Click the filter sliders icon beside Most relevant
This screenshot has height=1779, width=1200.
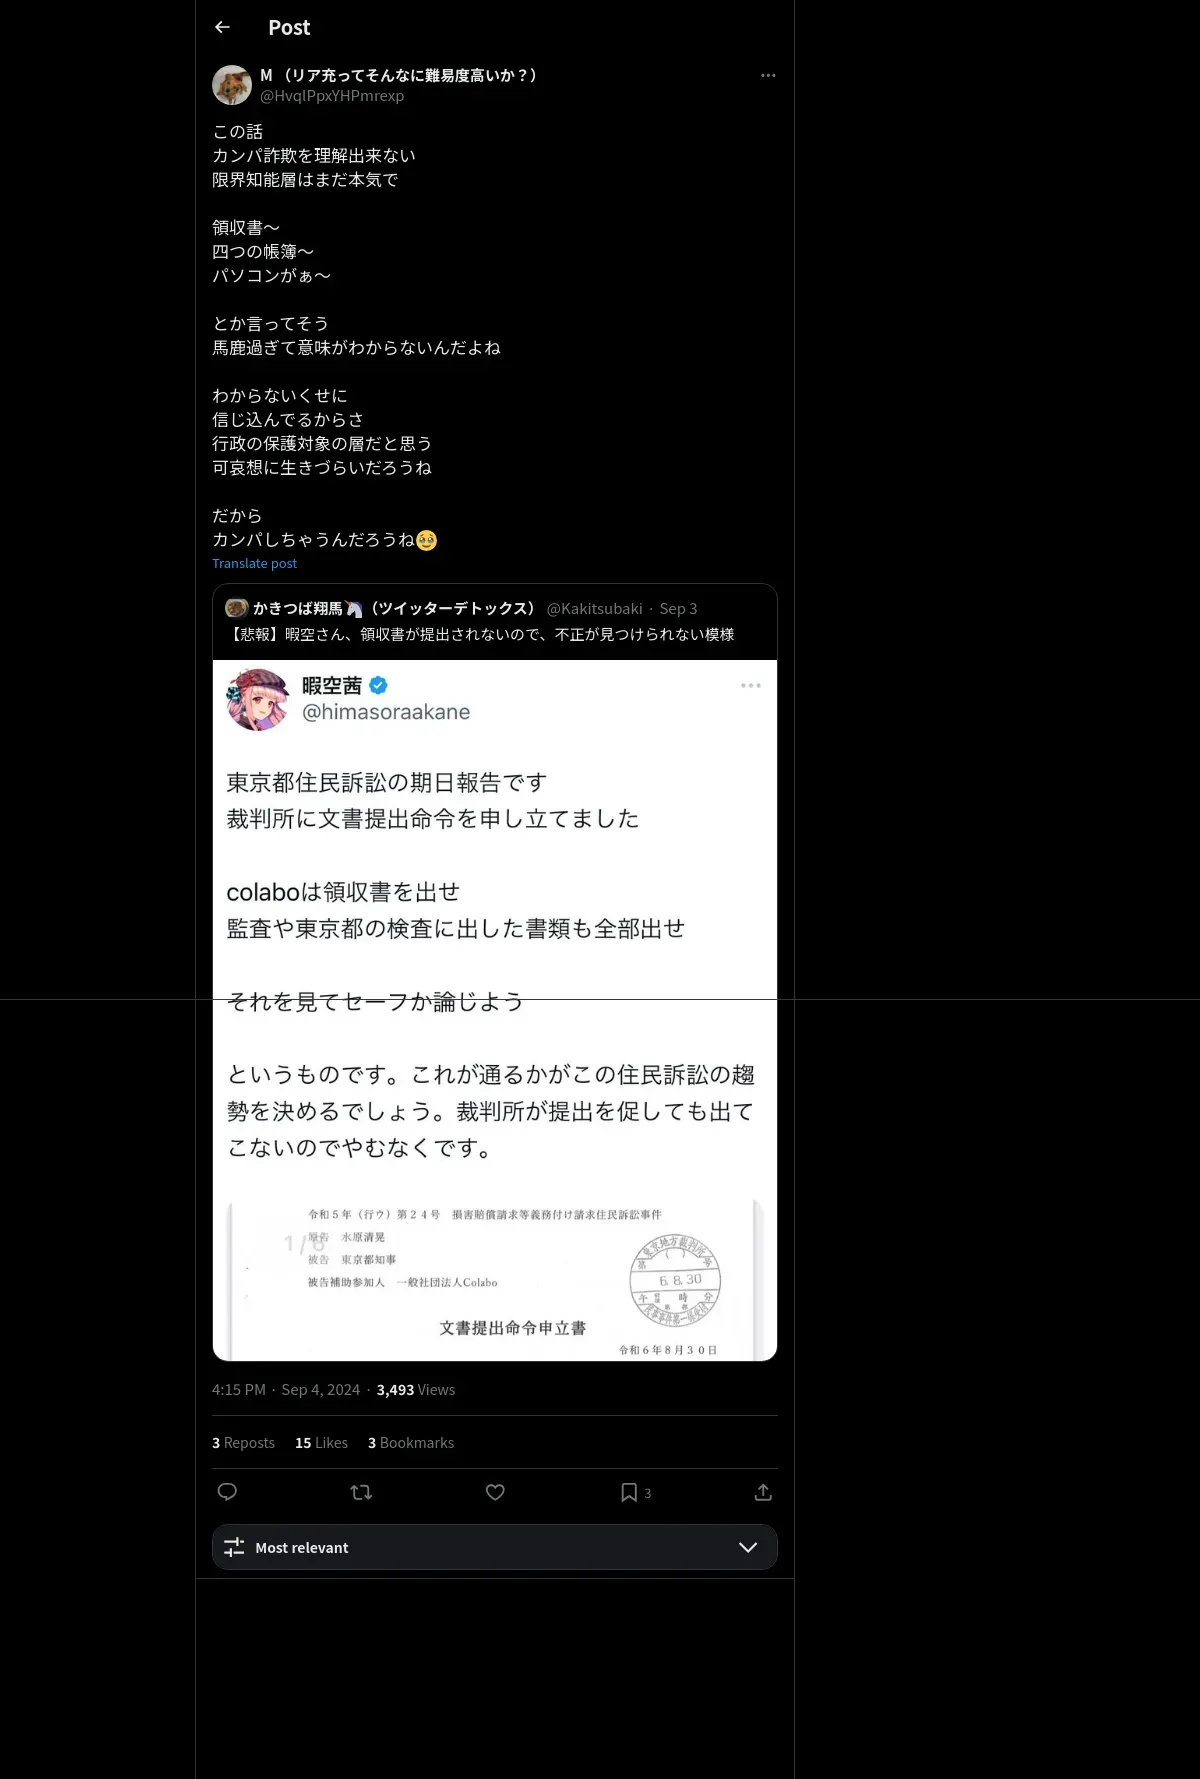(234, 1547)
